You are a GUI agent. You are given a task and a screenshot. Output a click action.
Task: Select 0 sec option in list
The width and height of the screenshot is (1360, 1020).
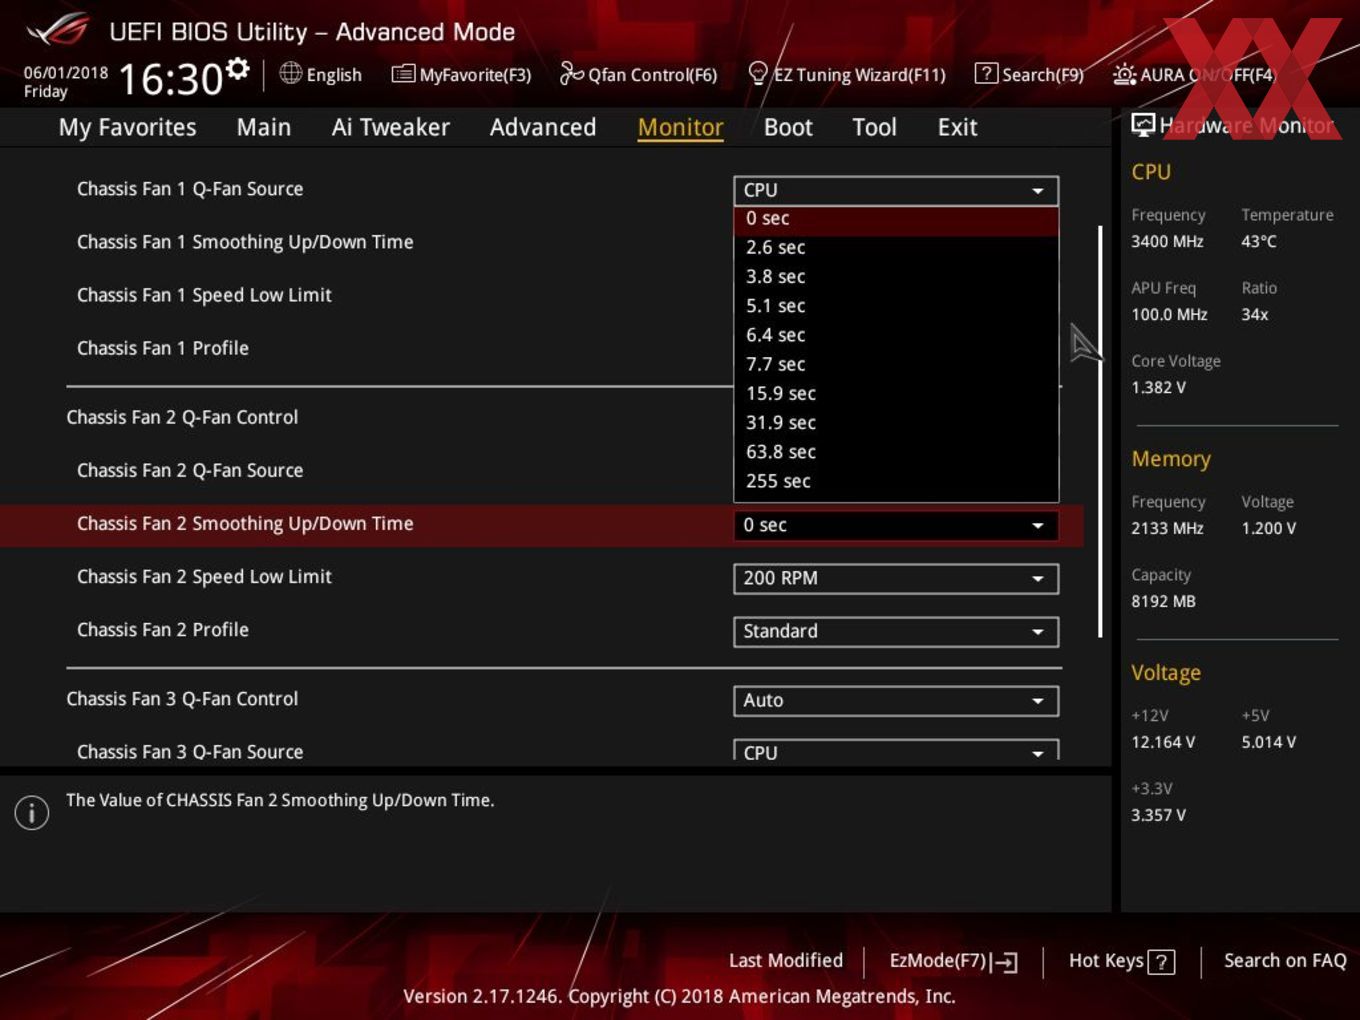[x=896, y=219]
